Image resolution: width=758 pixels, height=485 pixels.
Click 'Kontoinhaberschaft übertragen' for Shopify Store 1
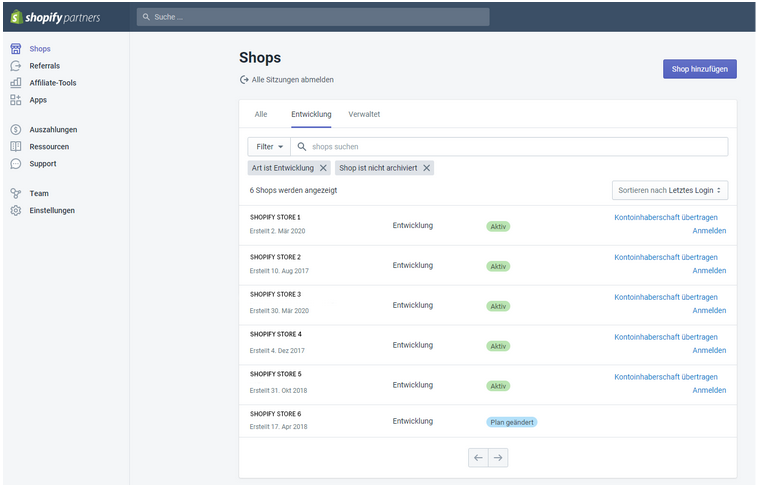coord(665,217)
